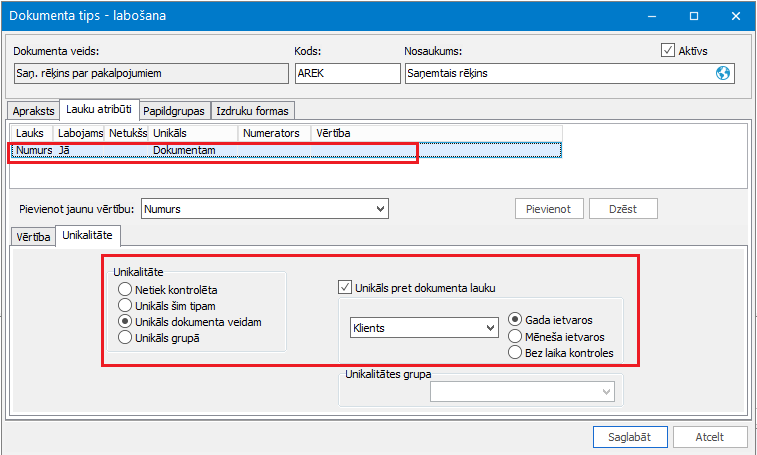This screenshot has width=757, height=455.
Task: Open the Izdruku formas tab
Action: point(252,111)
